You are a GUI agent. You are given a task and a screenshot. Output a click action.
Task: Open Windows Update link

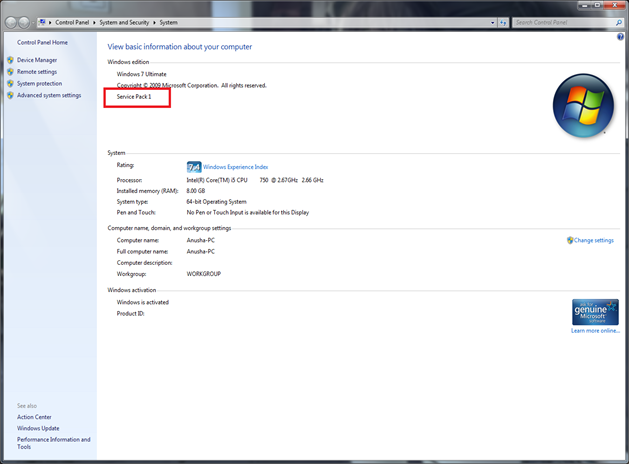tap(38, 428)
